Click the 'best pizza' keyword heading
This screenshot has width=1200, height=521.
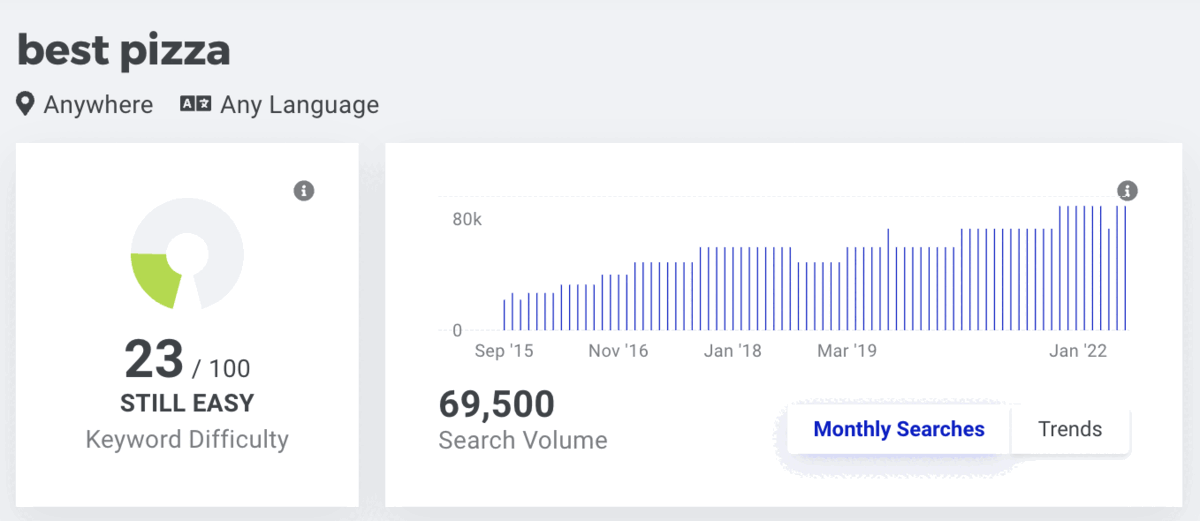click(124, 50)
